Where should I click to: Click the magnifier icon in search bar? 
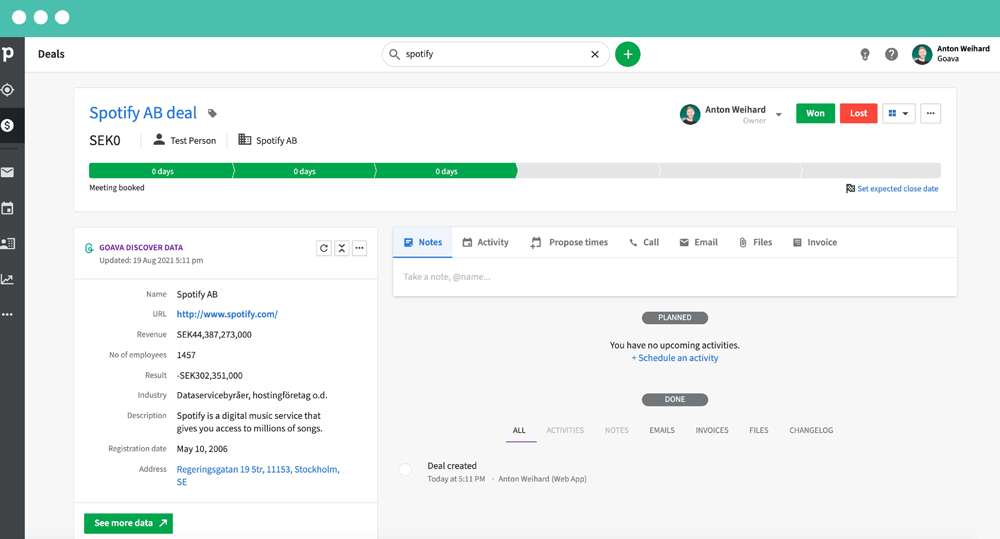[395, 54]
